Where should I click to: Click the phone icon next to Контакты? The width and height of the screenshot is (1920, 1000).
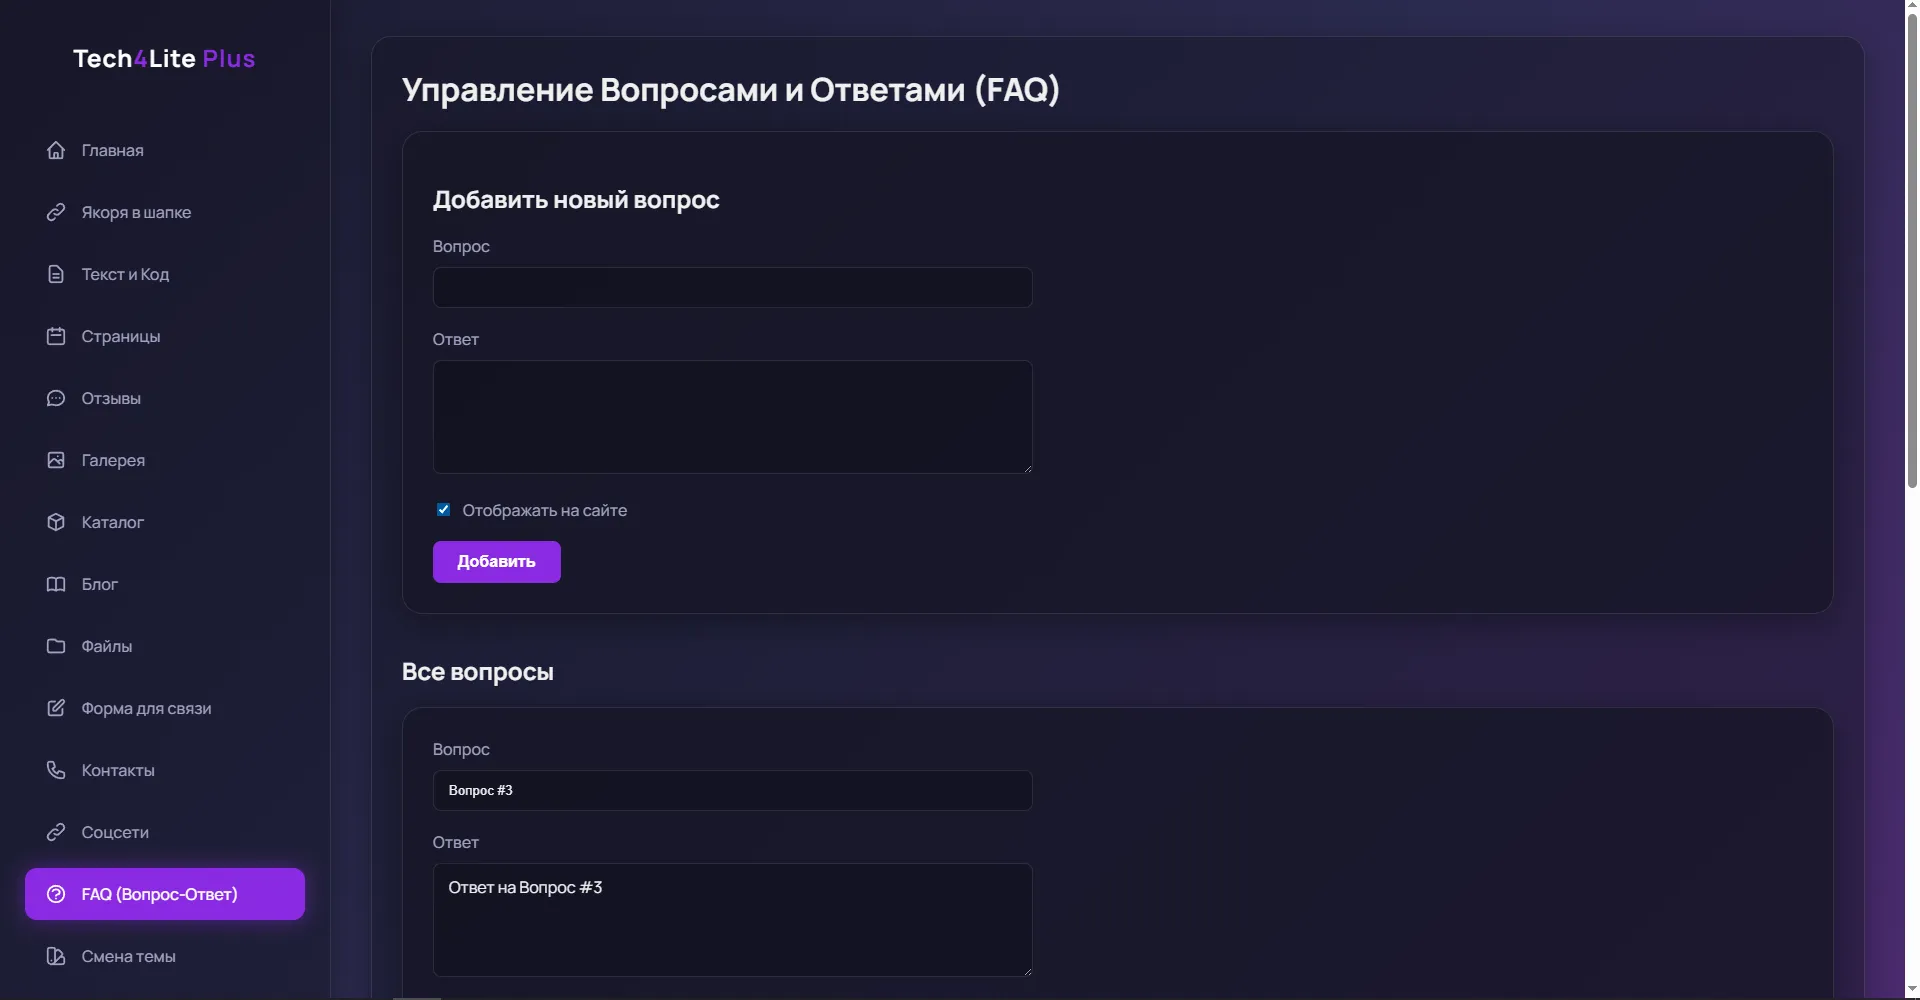tap(56, 770)
